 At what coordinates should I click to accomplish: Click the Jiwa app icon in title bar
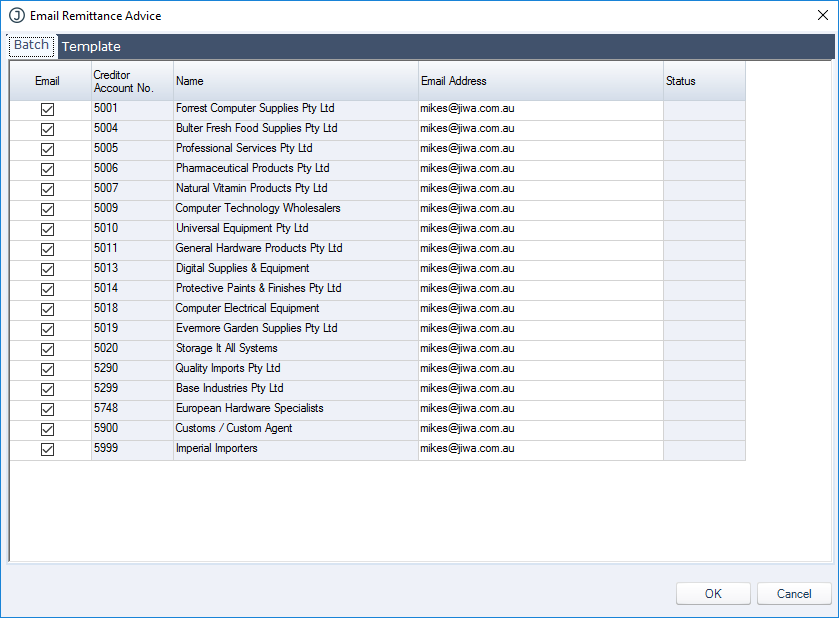click(x=16, y=16)
